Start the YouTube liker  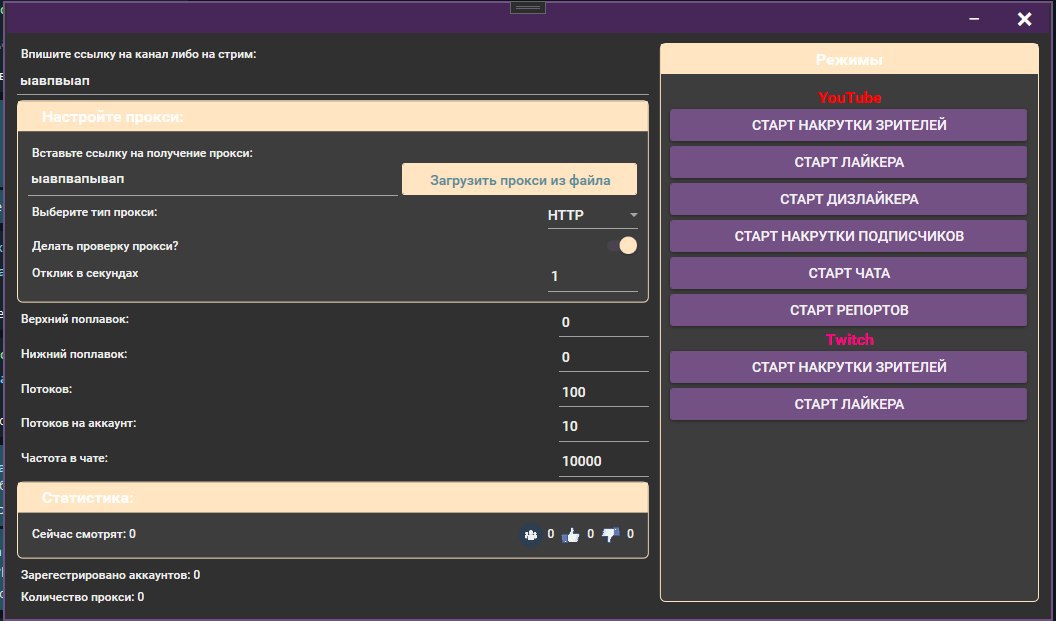849,162
